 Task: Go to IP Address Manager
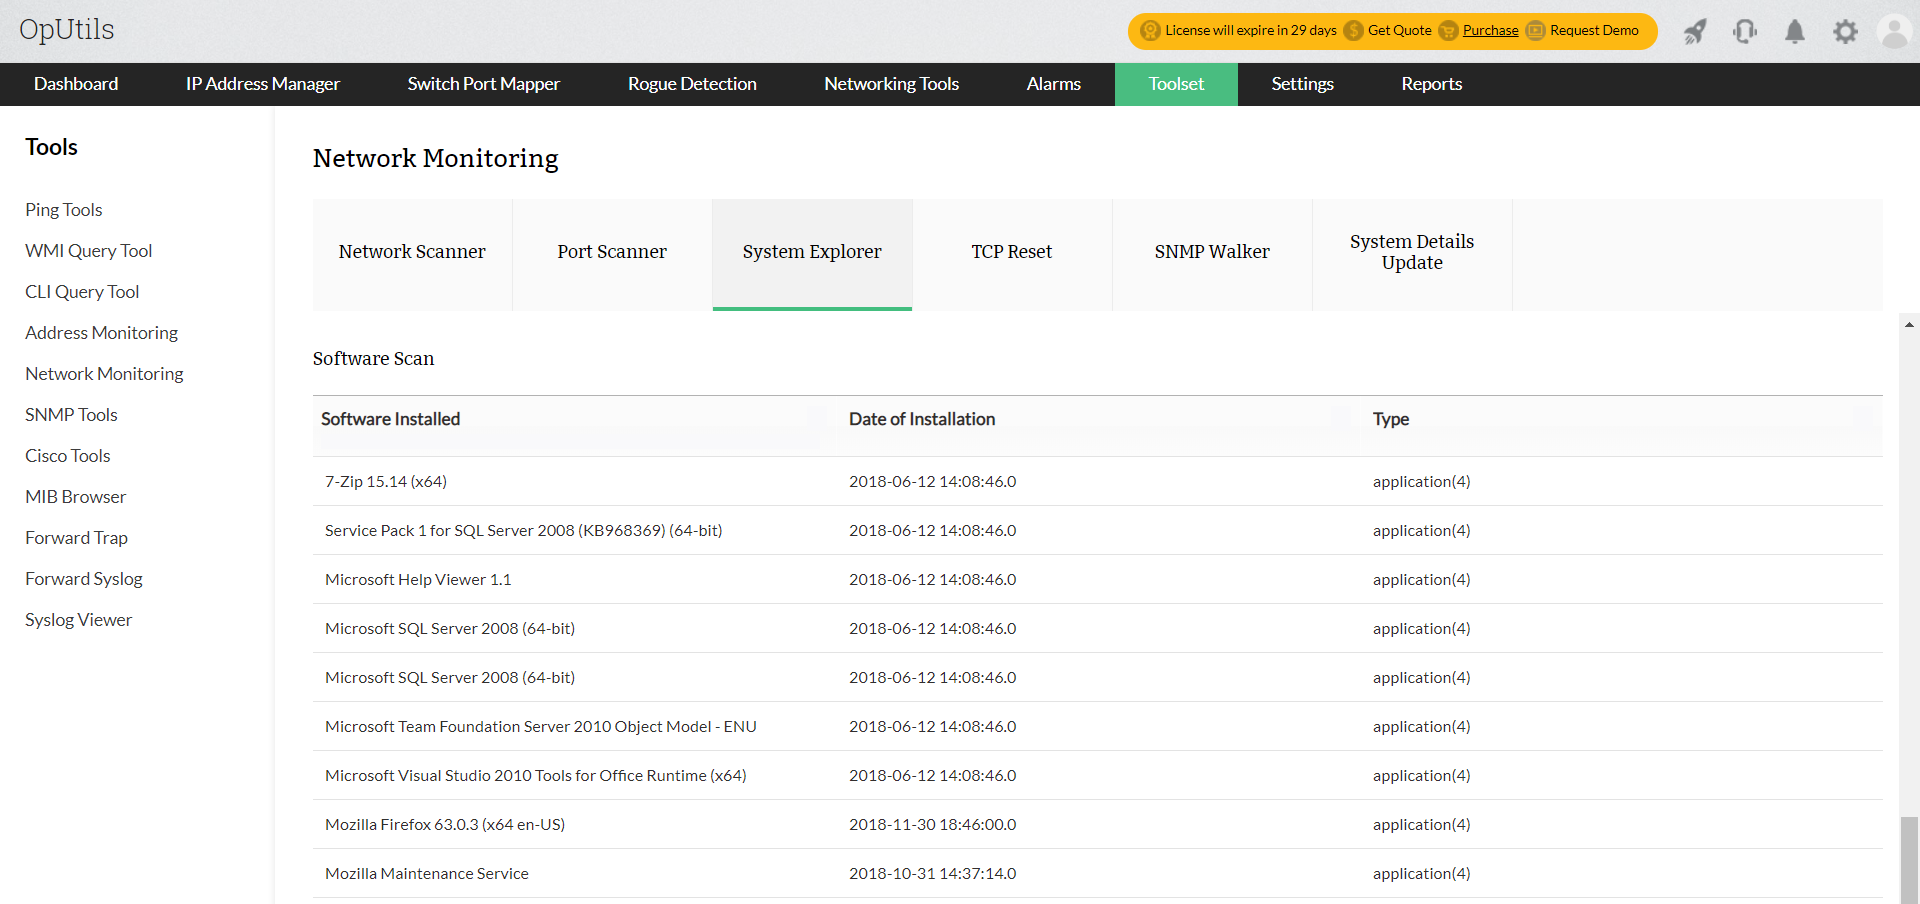pos(263,84)
